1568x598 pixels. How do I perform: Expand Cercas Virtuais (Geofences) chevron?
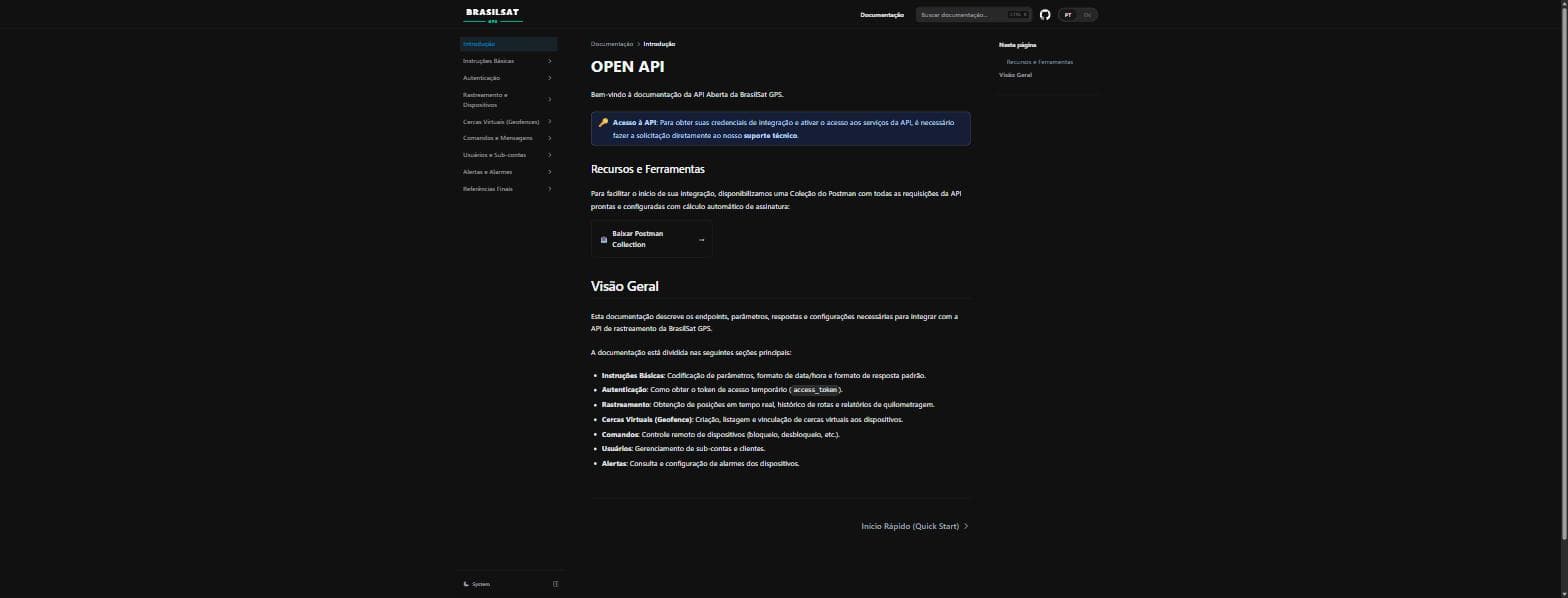[550, 122]
